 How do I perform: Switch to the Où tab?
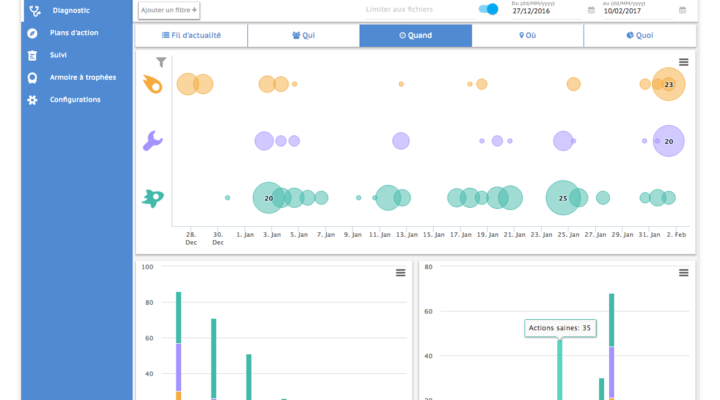click(x=527, y=35)
